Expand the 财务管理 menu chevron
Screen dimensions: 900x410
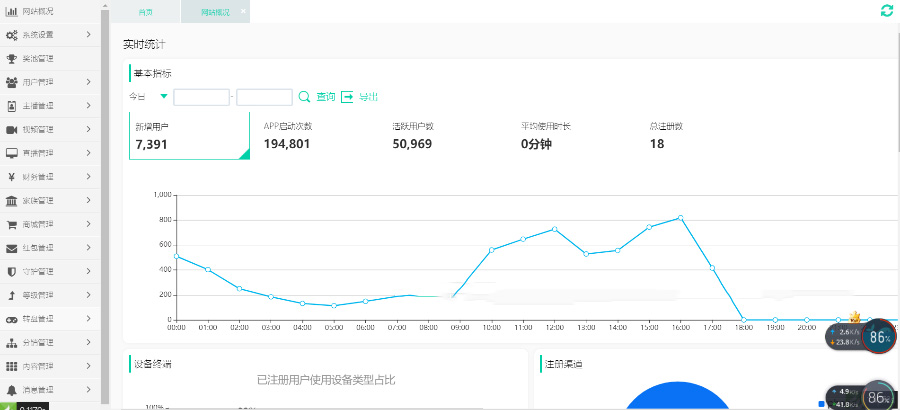click(x=89, y=177)
